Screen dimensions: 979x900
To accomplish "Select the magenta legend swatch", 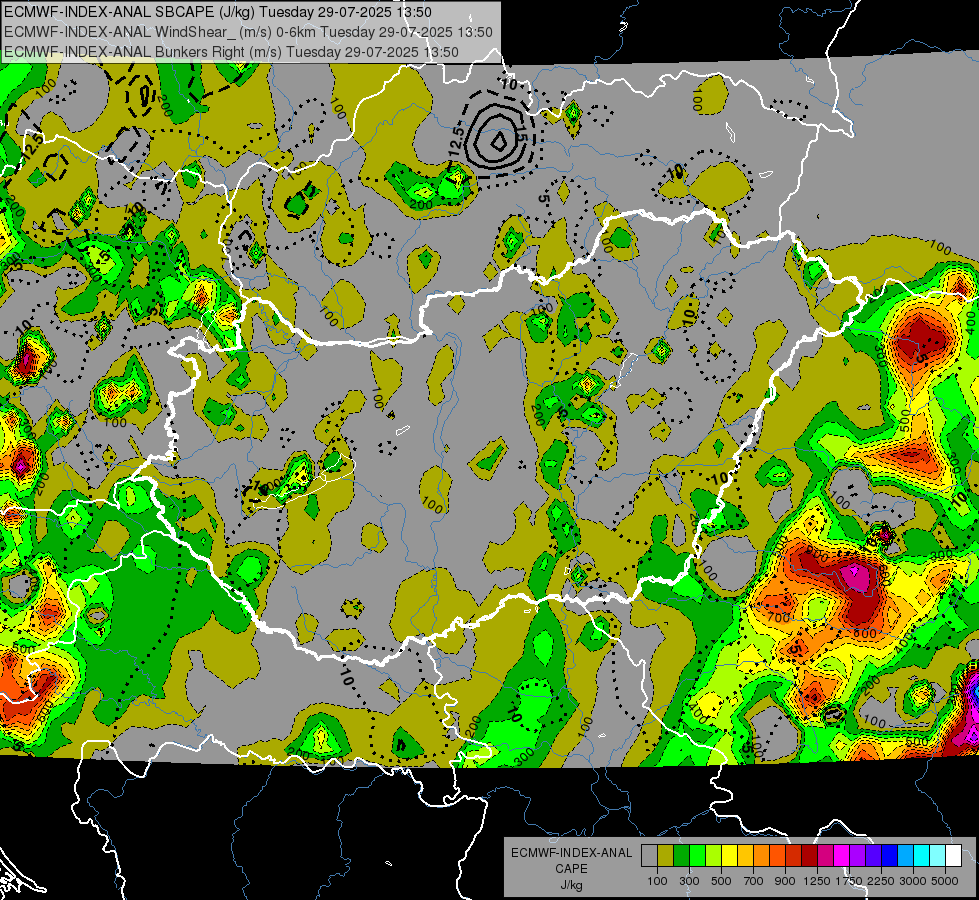I will click(x=842, y=856).
